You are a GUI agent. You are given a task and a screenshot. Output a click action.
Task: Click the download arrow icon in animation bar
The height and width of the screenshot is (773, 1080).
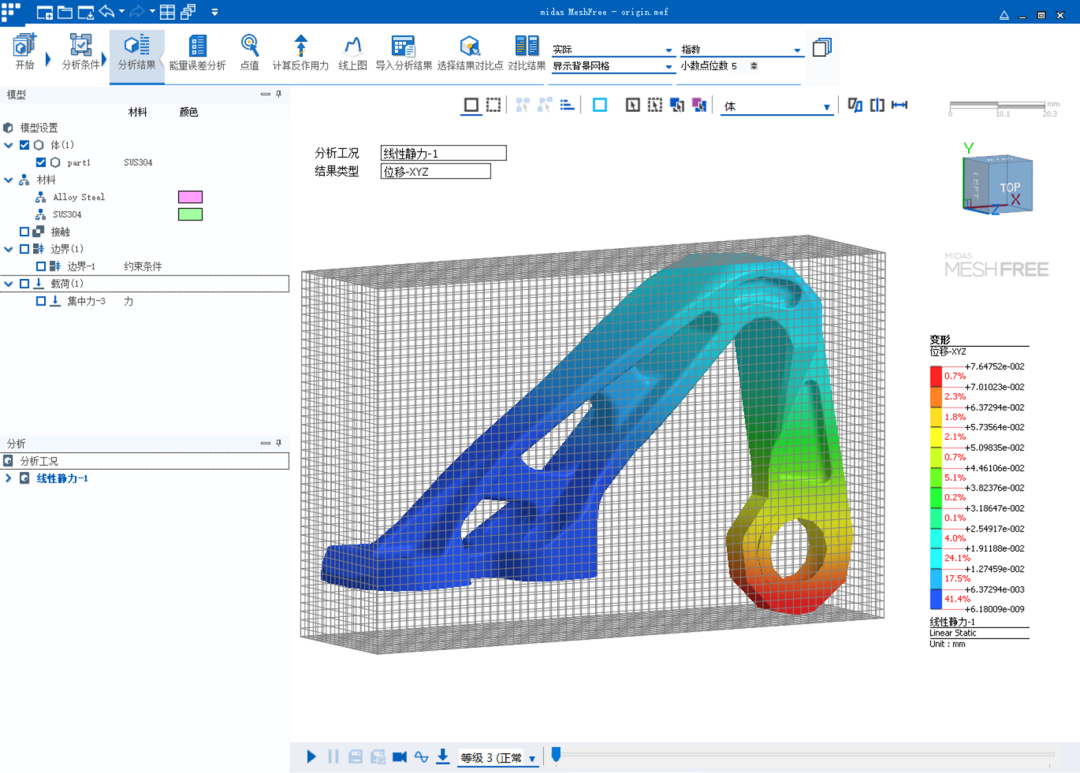[x=443, y=756]
